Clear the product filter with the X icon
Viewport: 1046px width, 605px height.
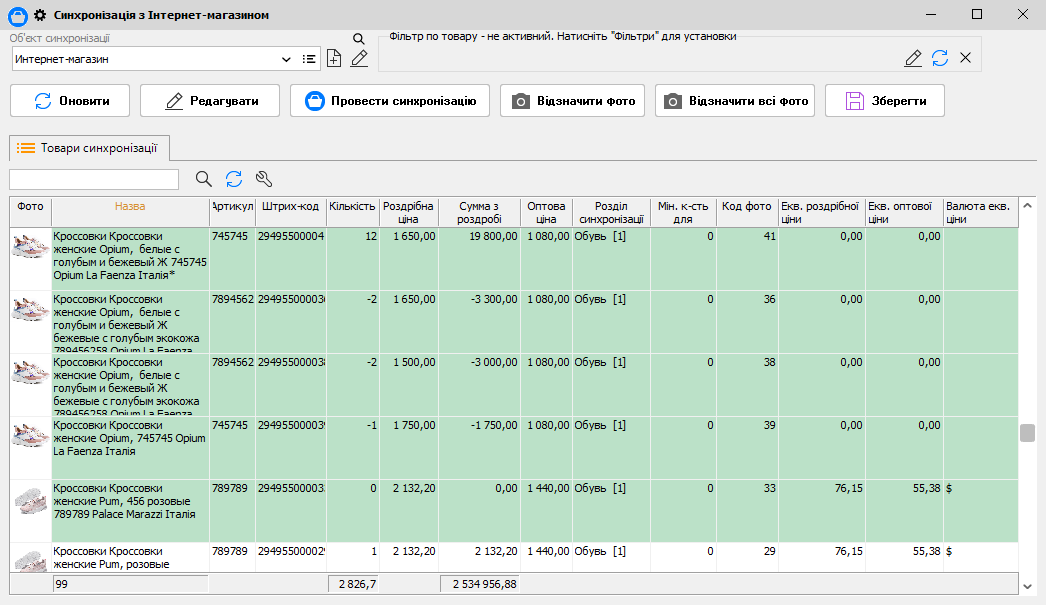[x=965, y=58]
